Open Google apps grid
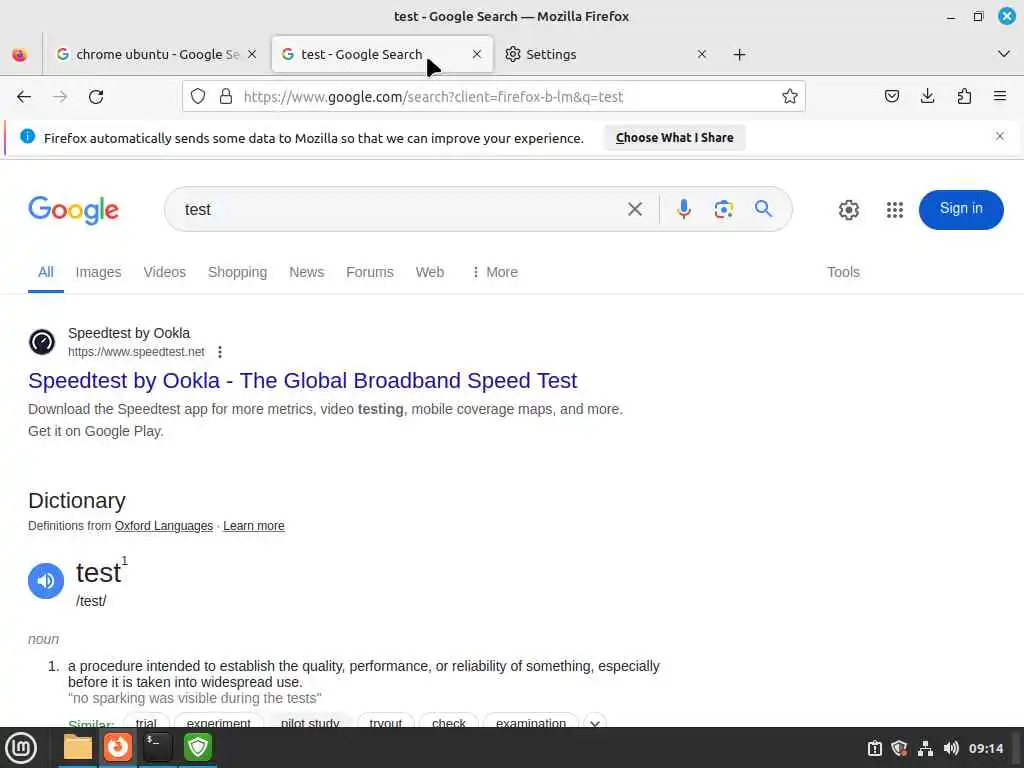The image size is (1024, 768). (895, 210)
